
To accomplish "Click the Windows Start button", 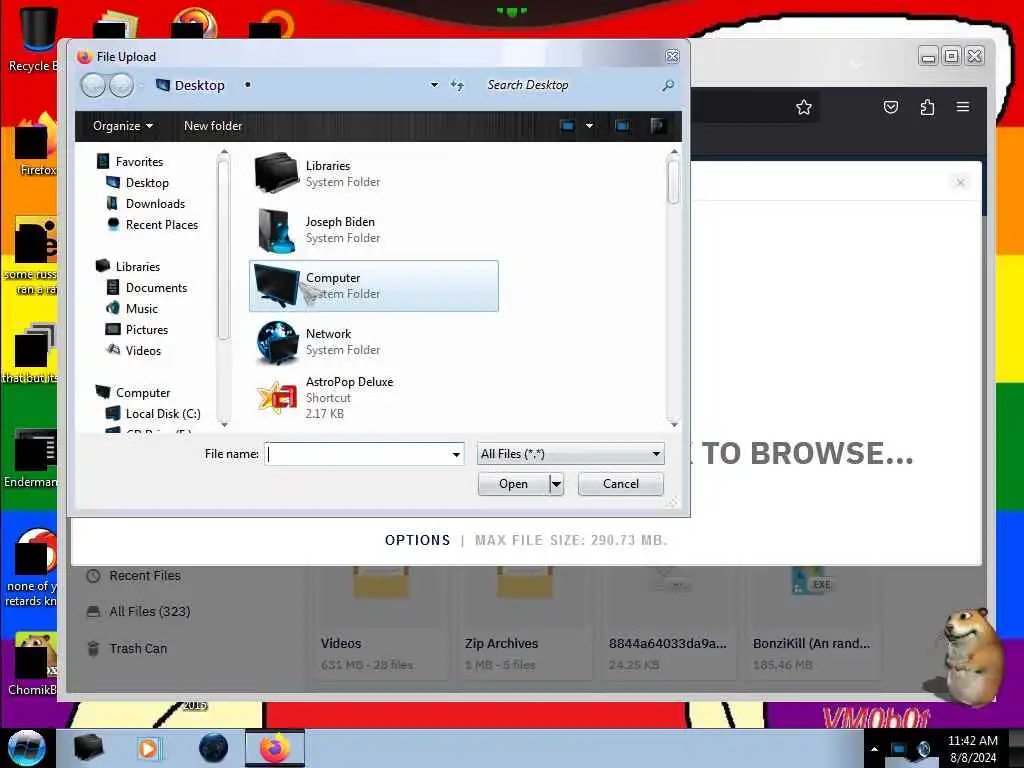I will click(26, 748).
